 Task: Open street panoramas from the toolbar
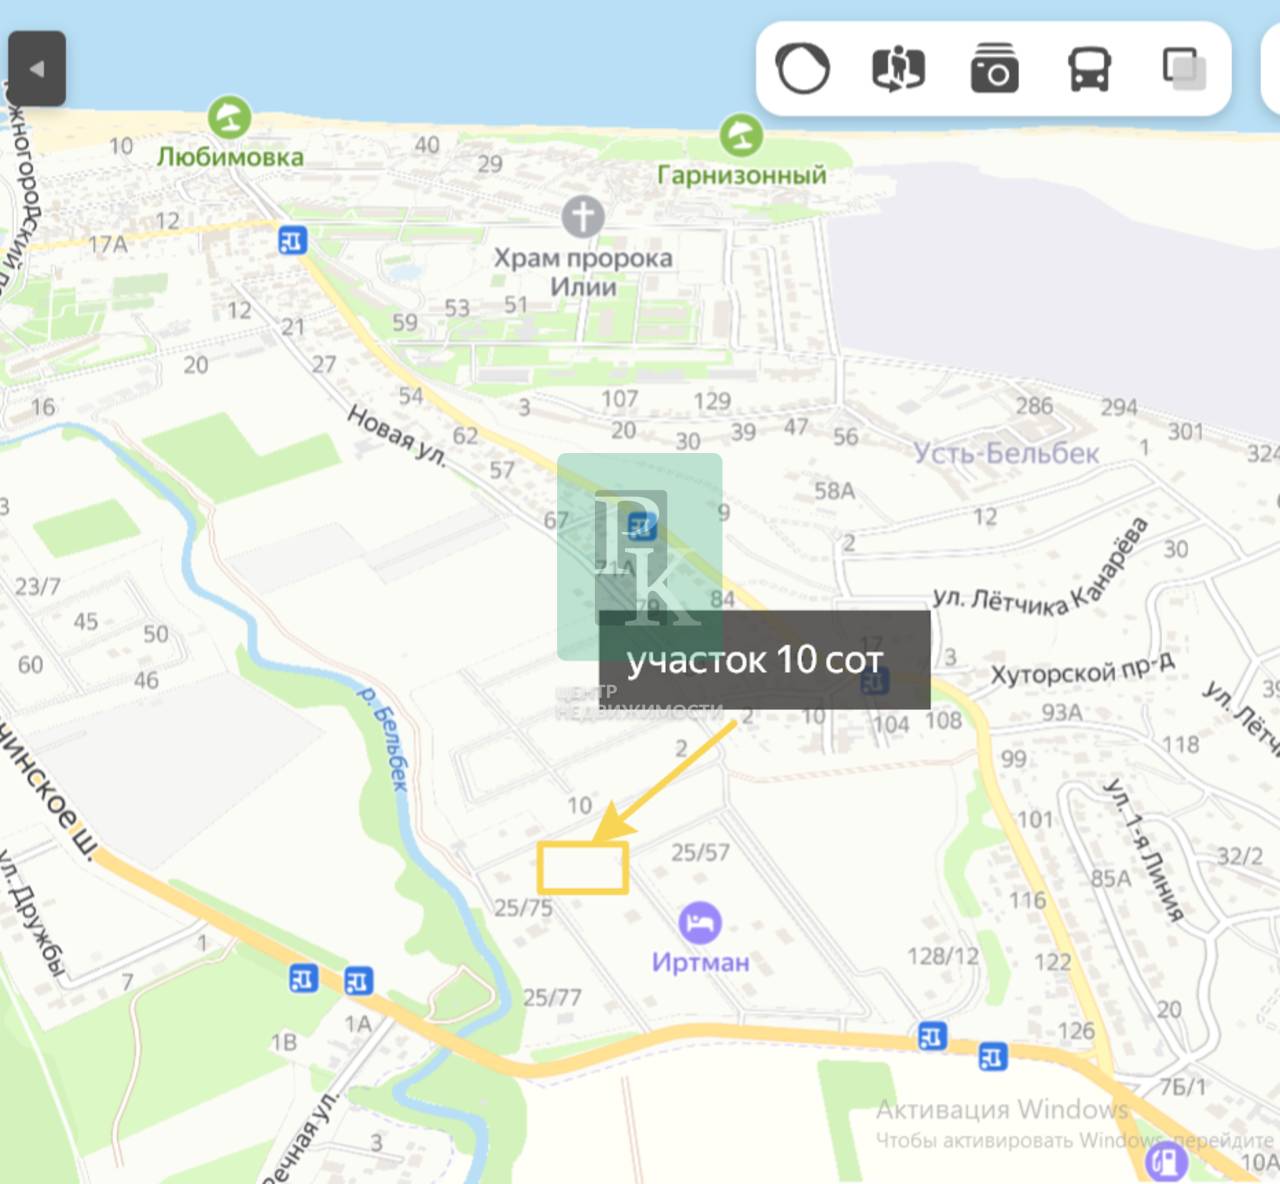898,68
